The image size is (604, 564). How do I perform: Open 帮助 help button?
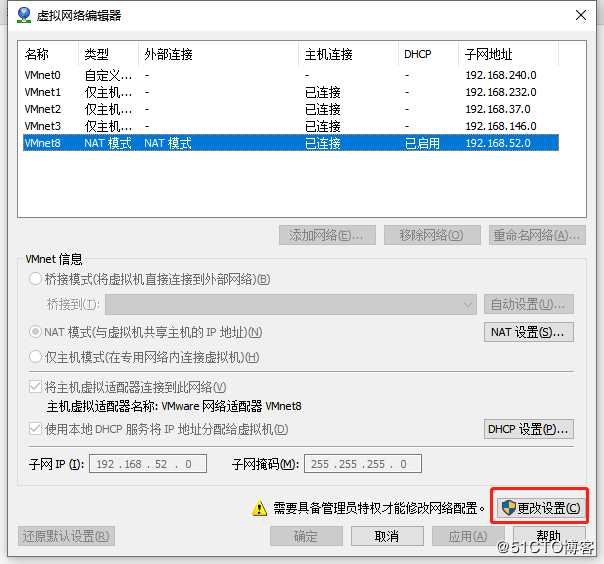(549, 536)
